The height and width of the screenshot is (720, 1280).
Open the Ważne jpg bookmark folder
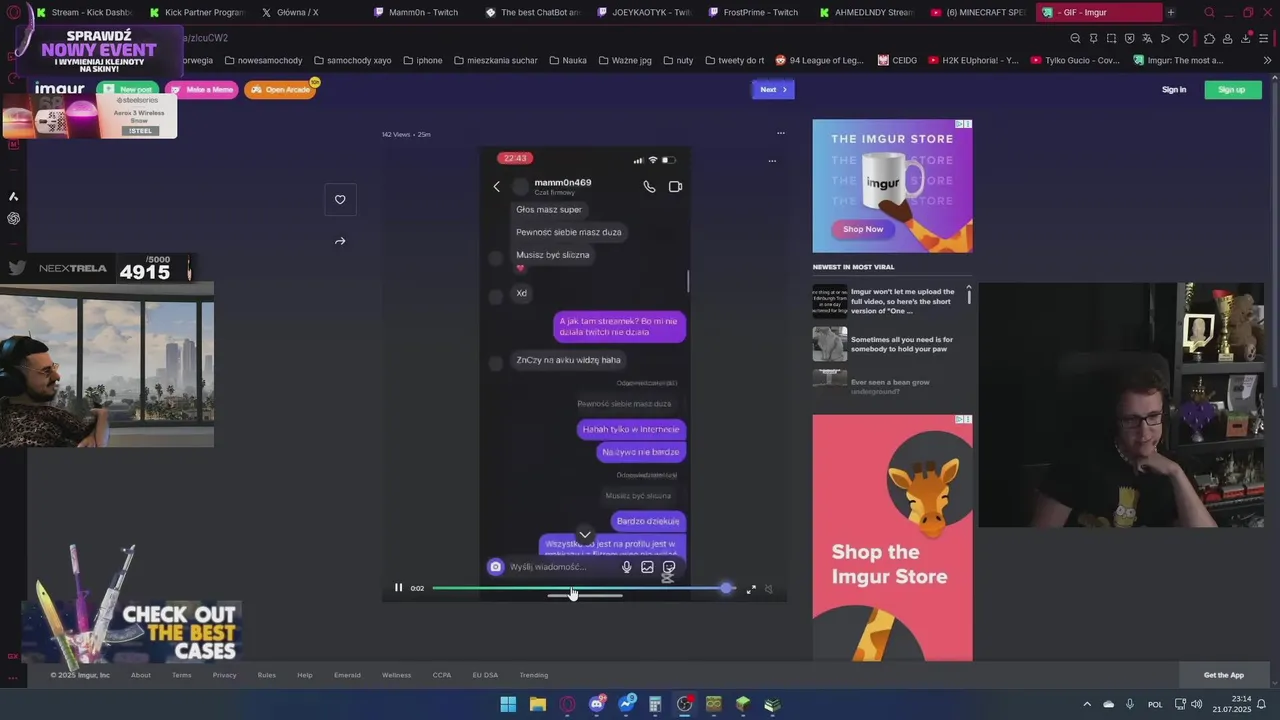point(625,60)
